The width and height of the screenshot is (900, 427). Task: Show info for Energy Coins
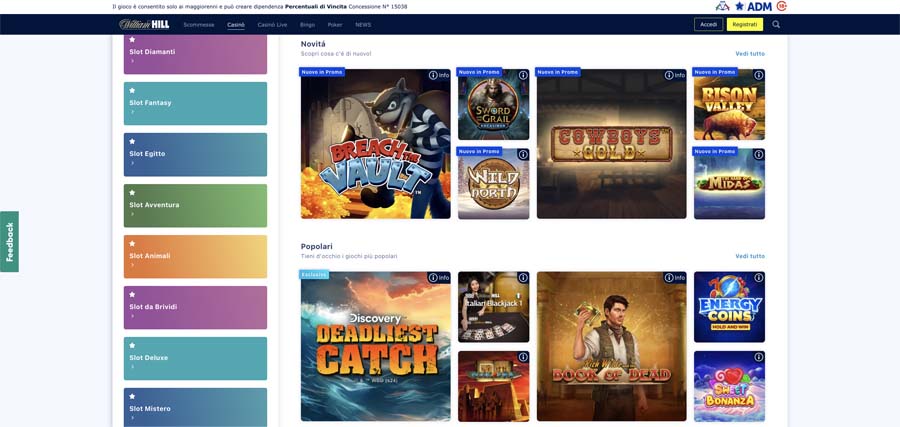(759, 278)
